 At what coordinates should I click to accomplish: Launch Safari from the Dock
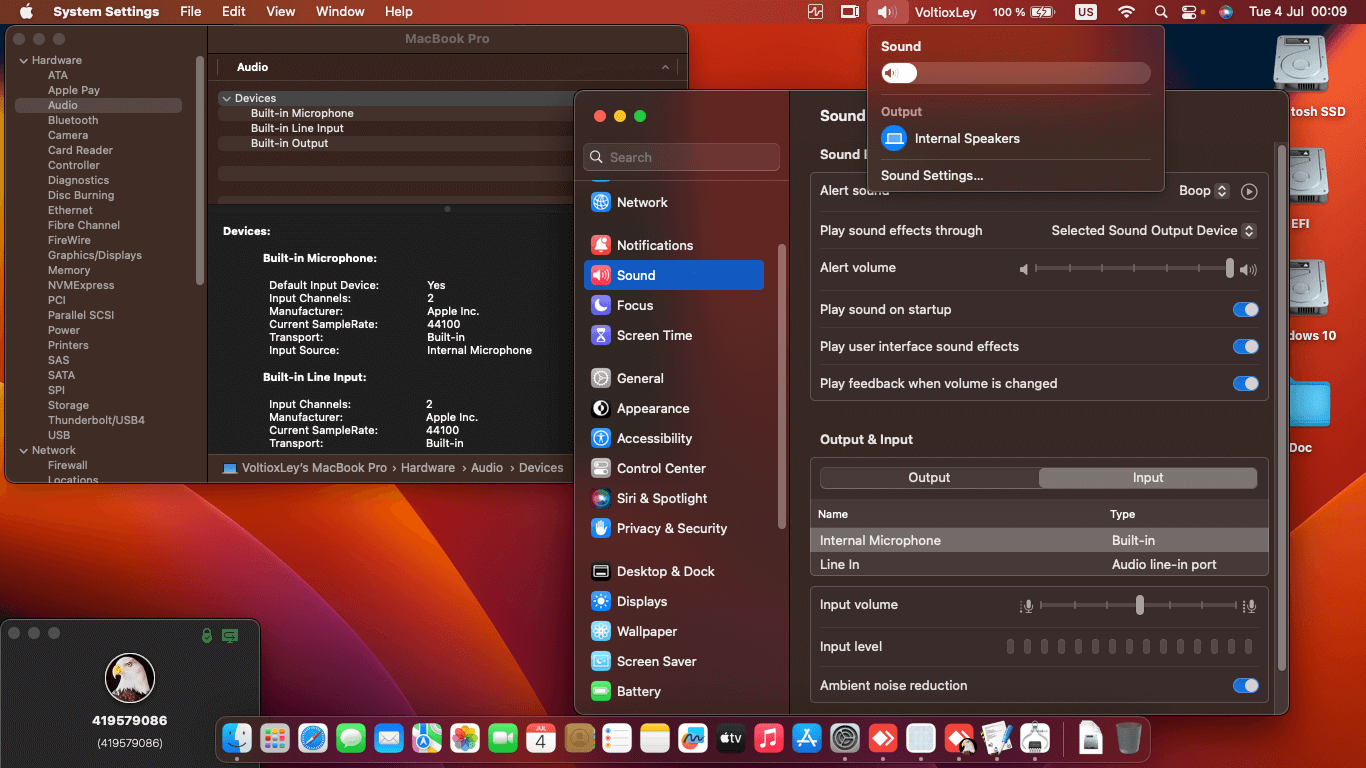(313, 739)
